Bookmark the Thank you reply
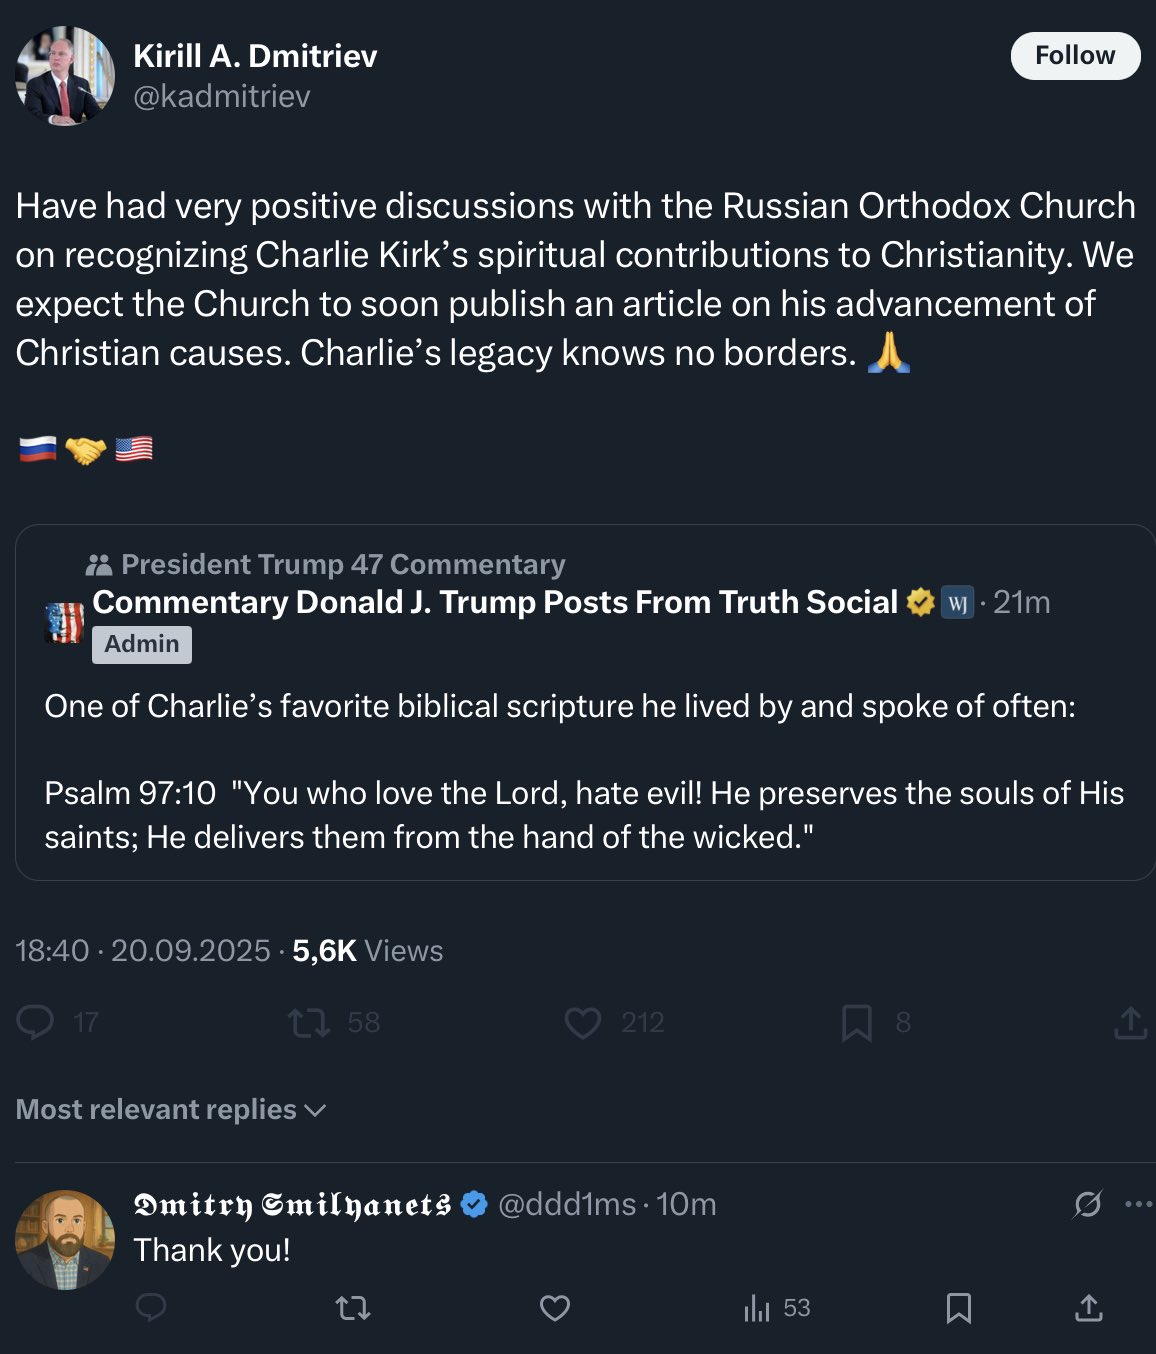1156x1354 pixels. [x=958, y=1307]
